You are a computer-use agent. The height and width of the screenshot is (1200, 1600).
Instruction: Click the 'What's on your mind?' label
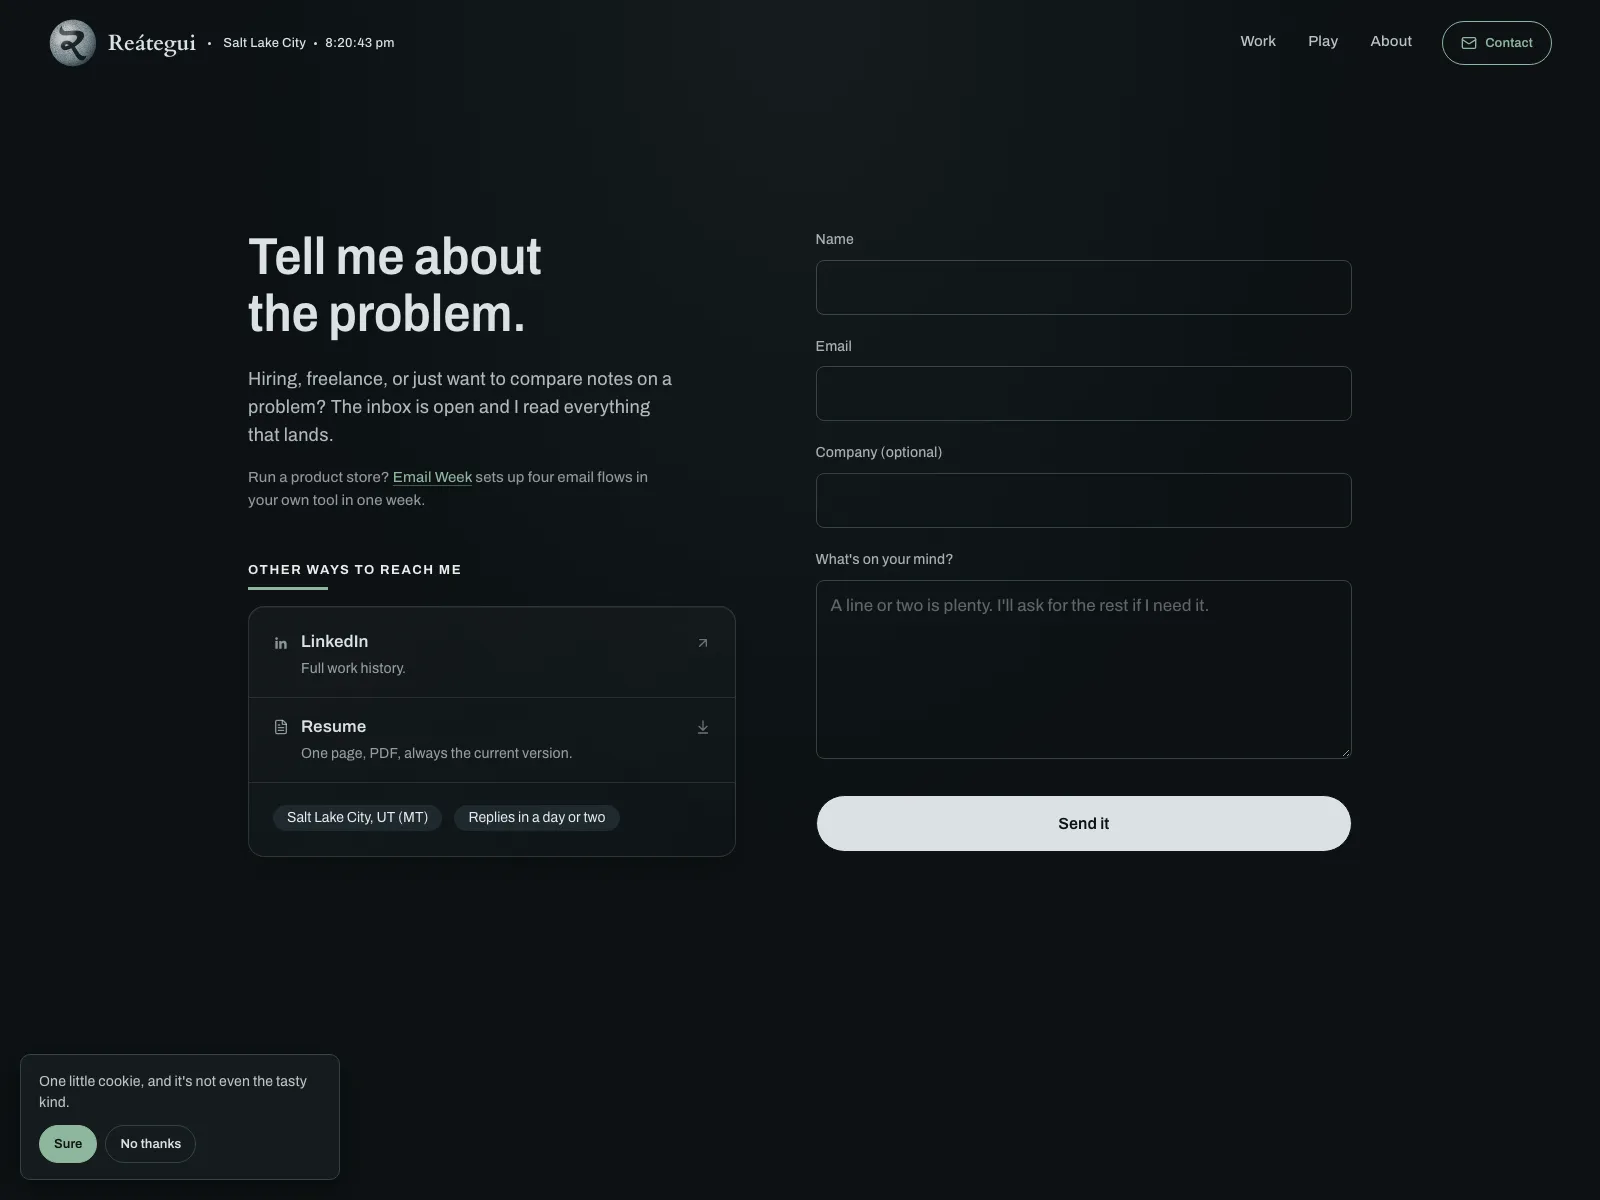[884, 559]
